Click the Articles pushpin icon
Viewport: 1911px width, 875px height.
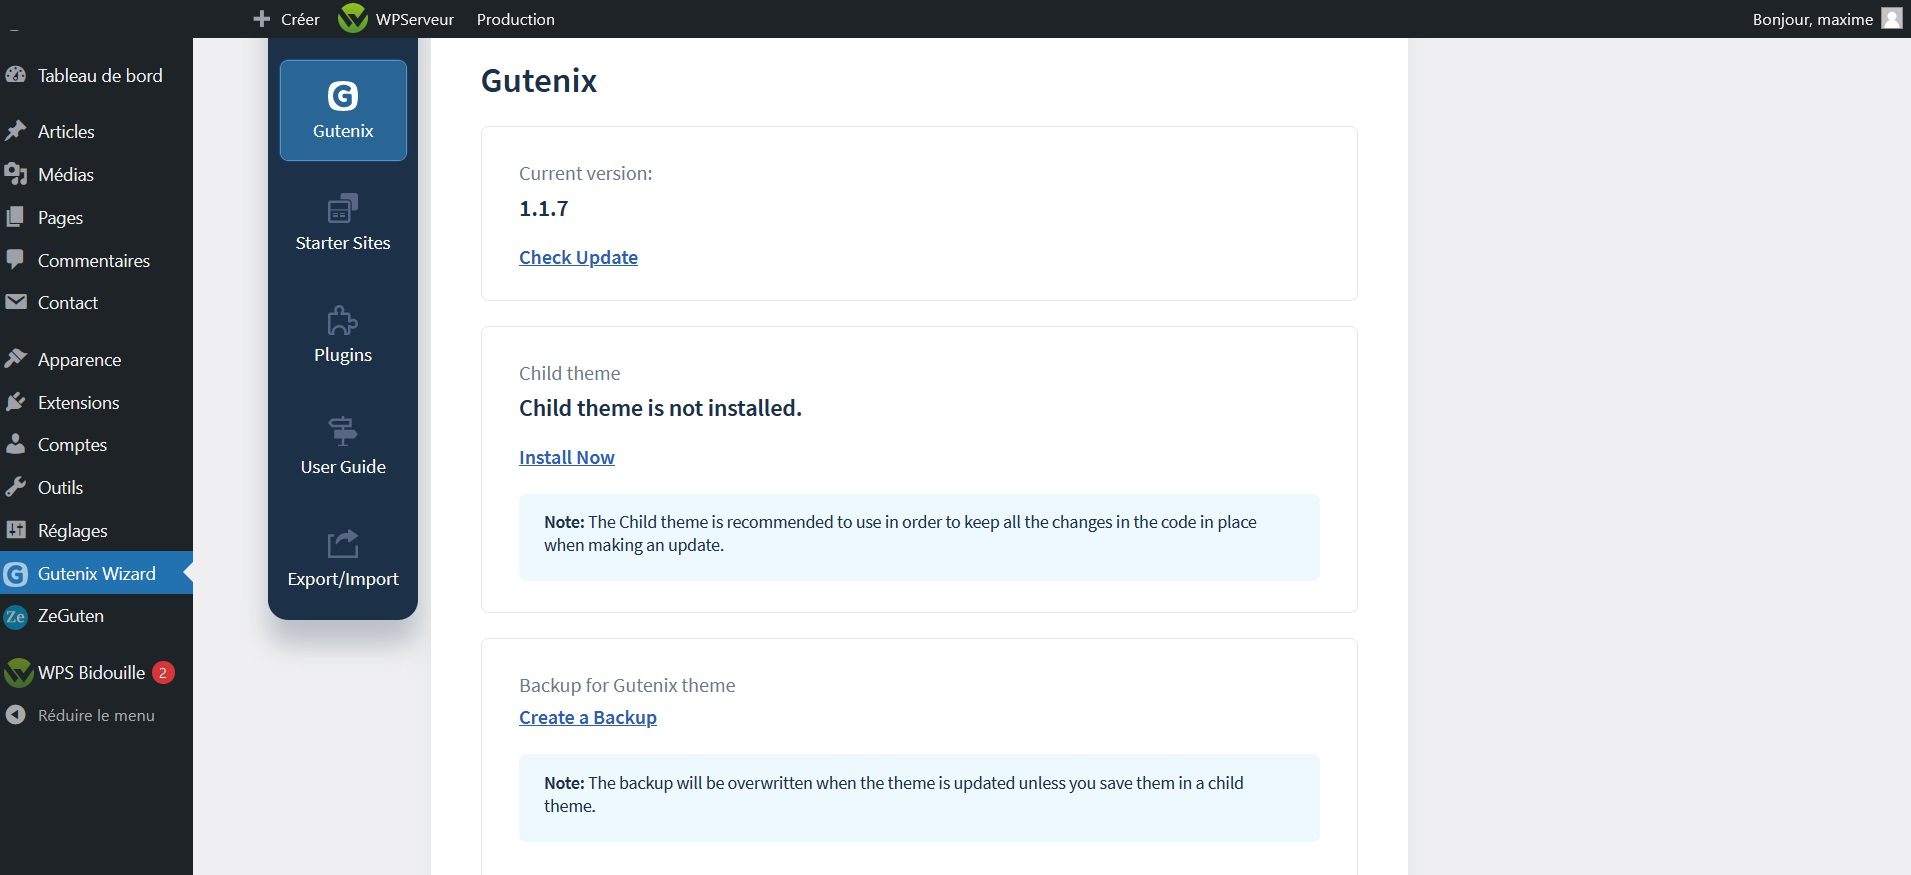[15, 131]
